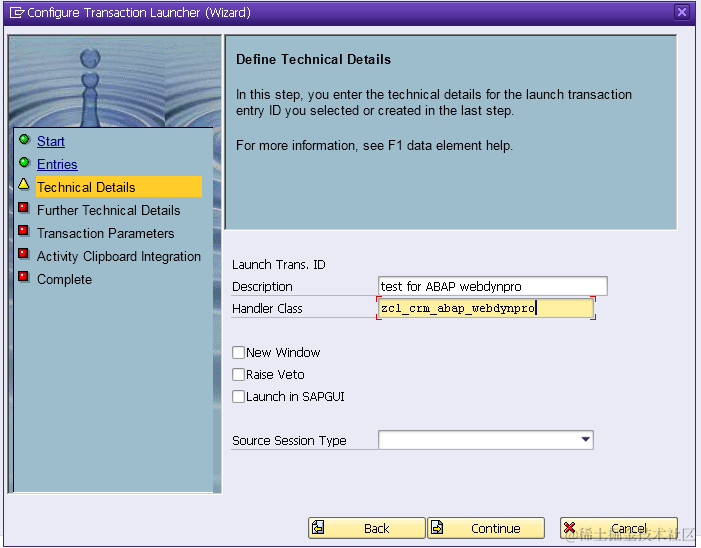Image resolution: width=701 pixels, height=548 pixels.
Task: Click the Source Session Type label
Action: [x=289, y=441]
